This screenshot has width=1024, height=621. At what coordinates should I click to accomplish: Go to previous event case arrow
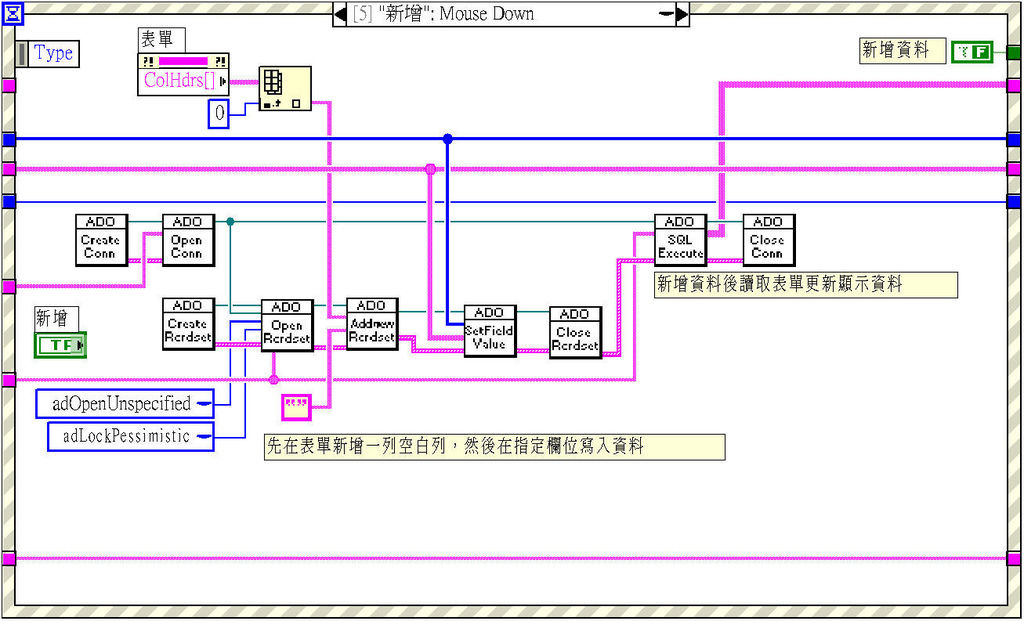(340, 14)
